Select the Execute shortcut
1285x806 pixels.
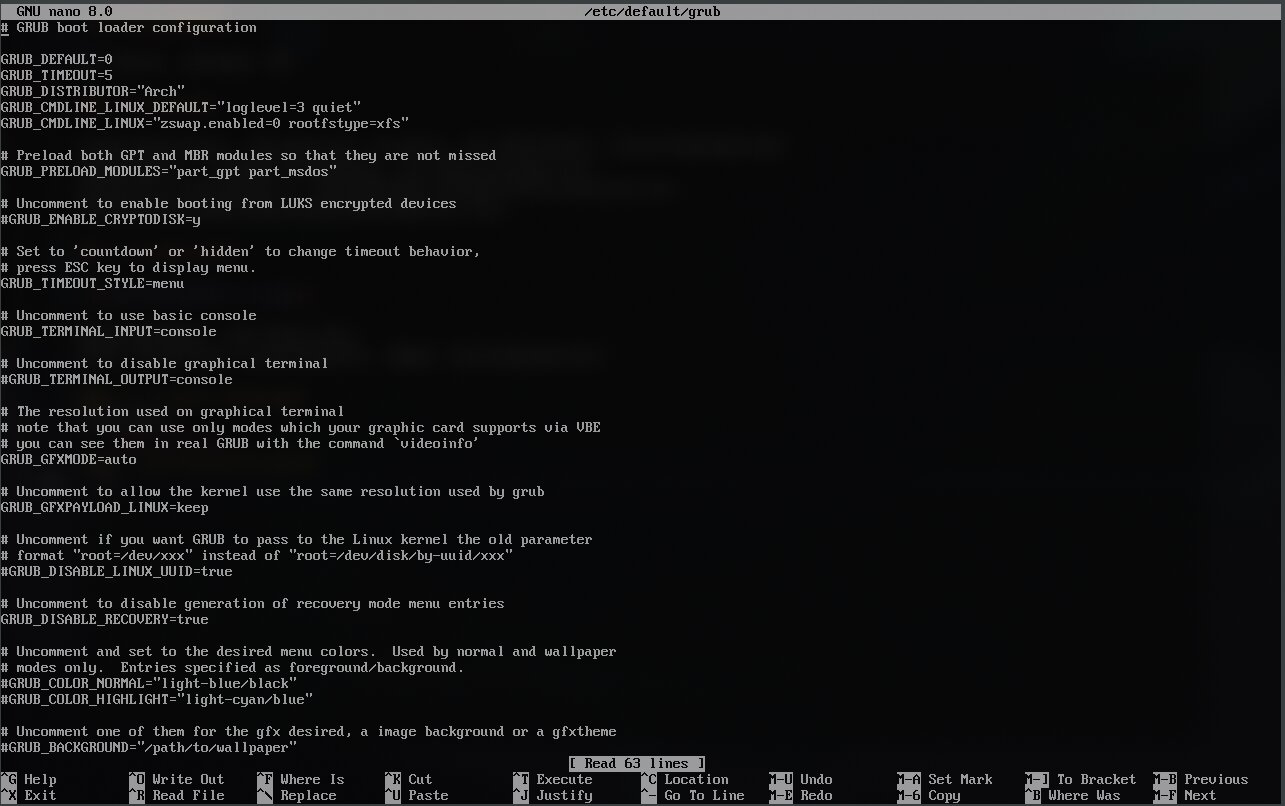click(564, 779)
